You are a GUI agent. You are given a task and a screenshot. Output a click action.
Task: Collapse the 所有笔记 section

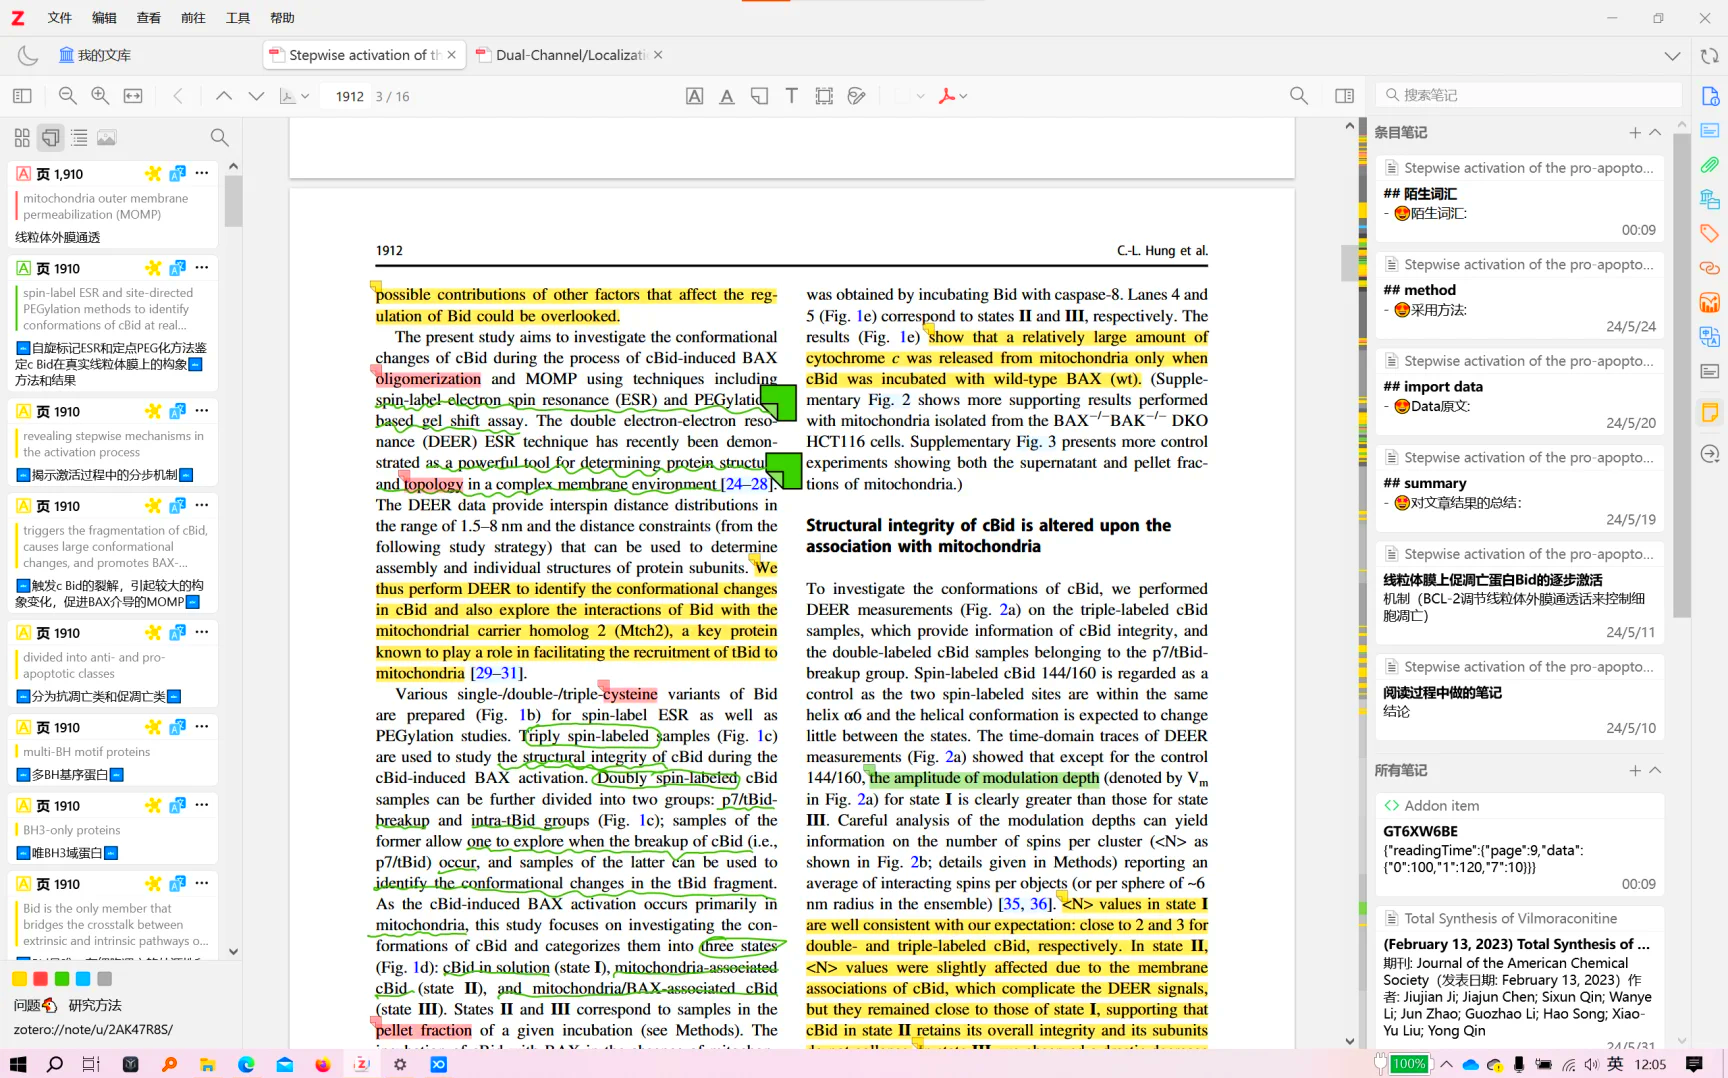(x=1655, y=770)
